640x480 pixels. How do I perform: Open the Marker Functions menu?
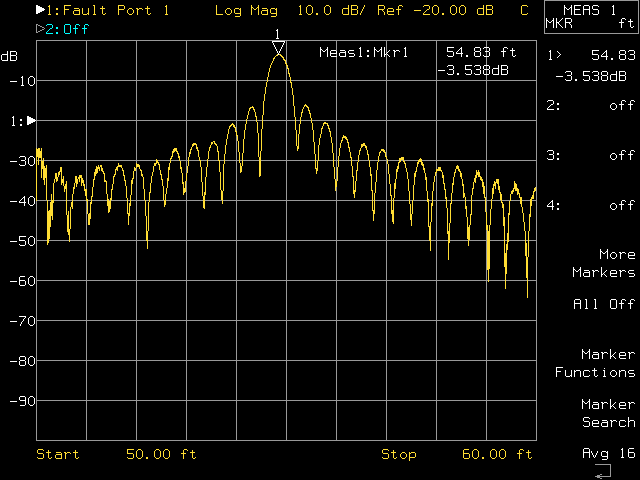tap(595, 363)
